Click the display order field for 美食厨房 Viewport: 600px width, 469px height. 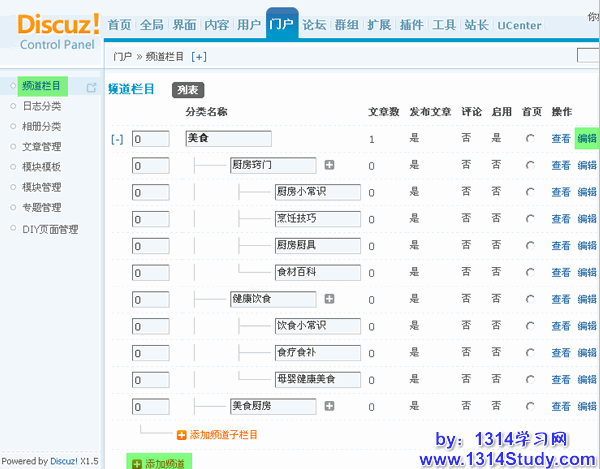[x=150, y=407]
